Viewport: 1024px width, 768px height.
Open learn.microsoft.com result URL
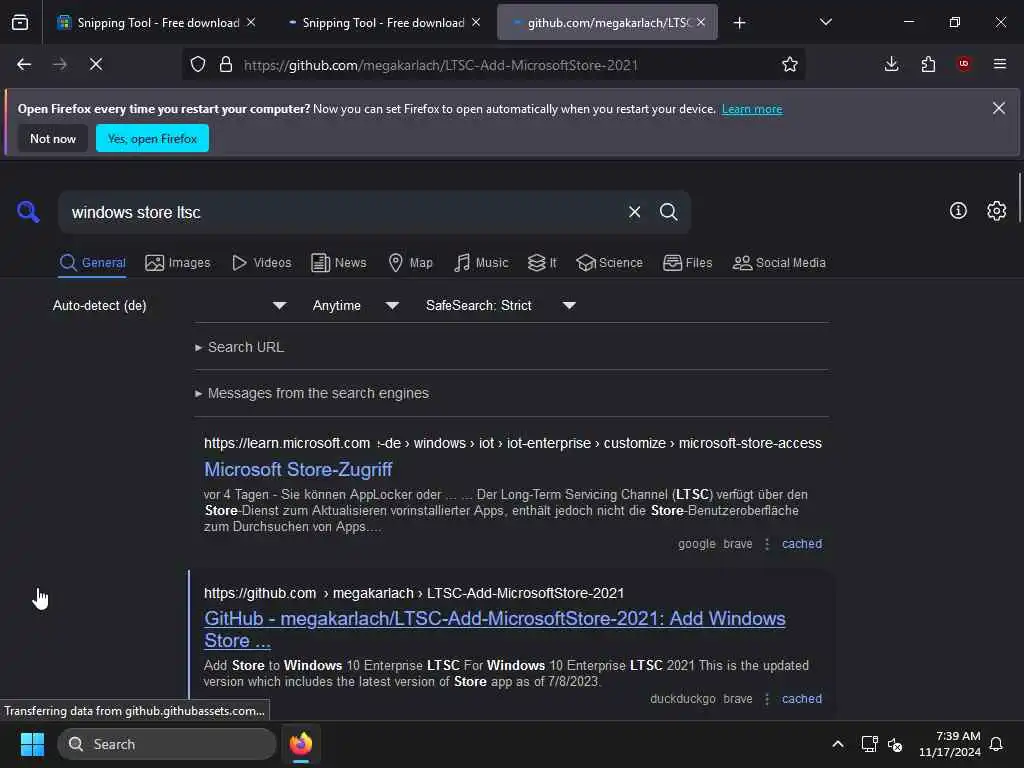coord(513,443)
